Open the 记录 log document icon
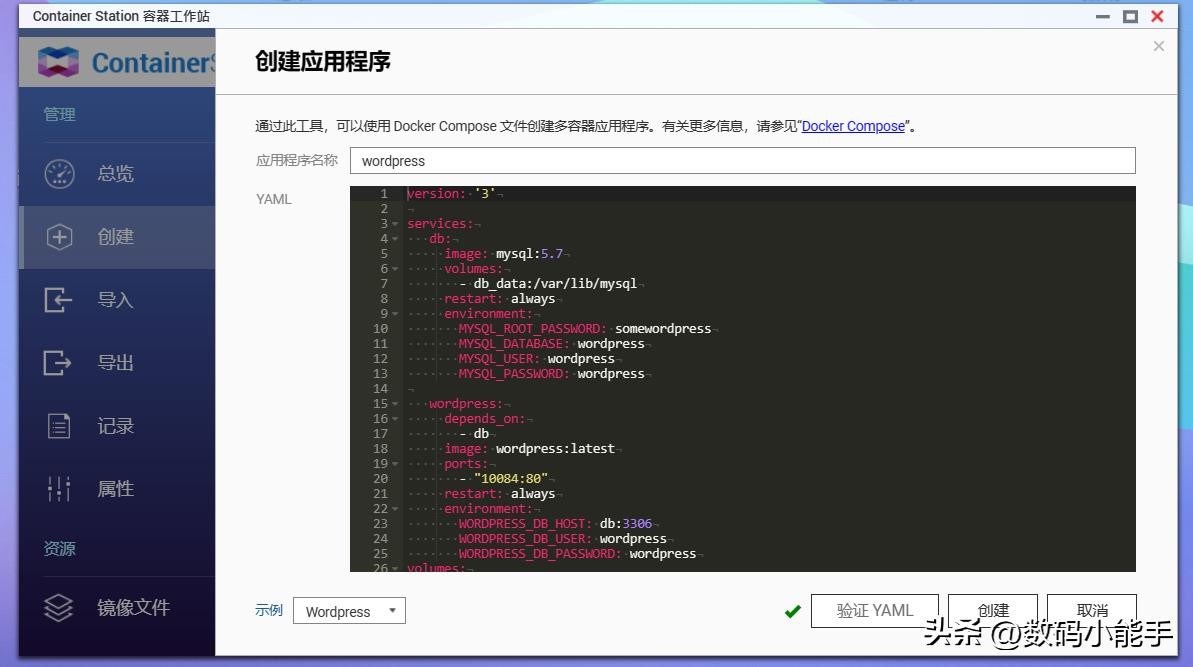This screenshot has height=667, width=1193. tap(60, 426)
